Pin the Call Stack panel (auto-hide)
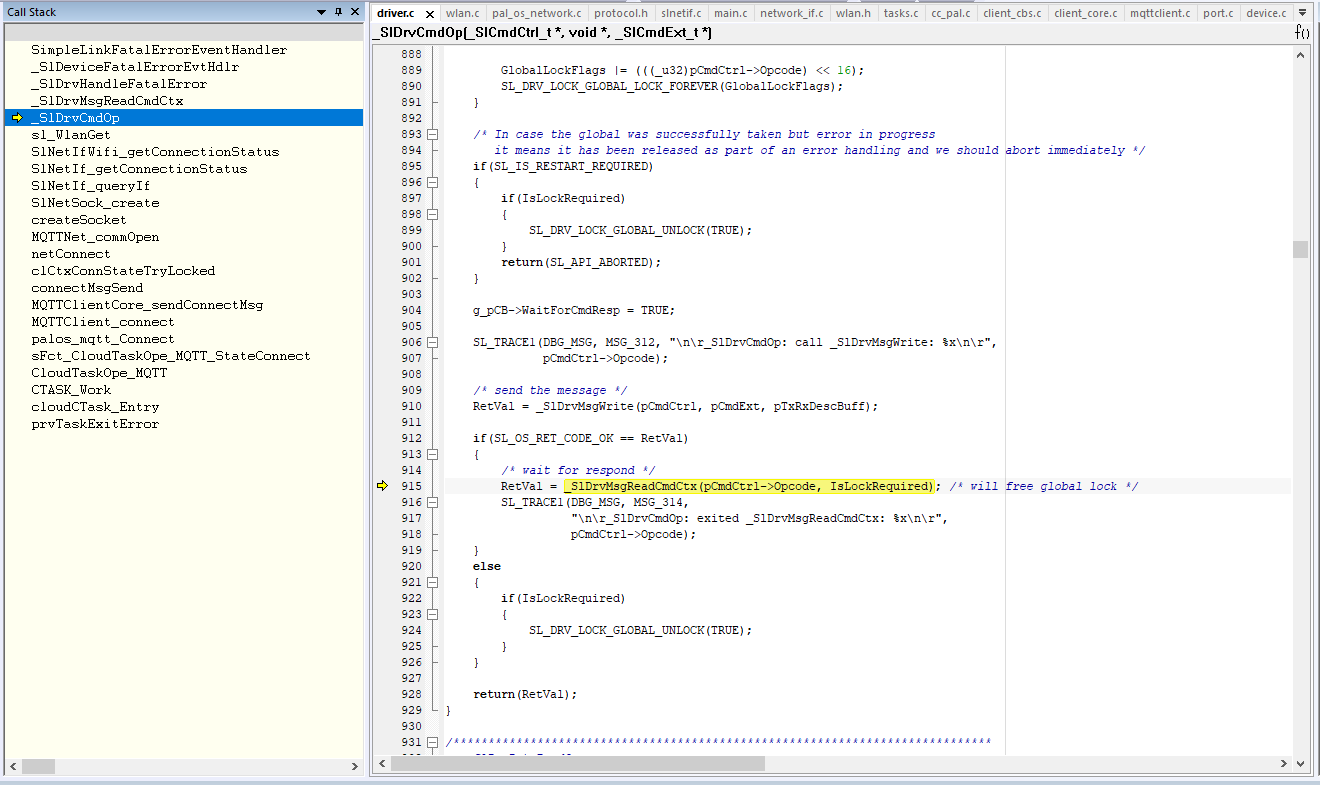 click(338, 12)
